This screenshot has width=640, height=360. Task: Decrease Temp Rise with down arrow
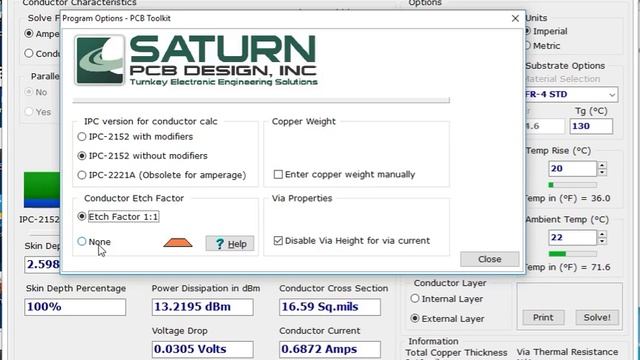[602, 172]
